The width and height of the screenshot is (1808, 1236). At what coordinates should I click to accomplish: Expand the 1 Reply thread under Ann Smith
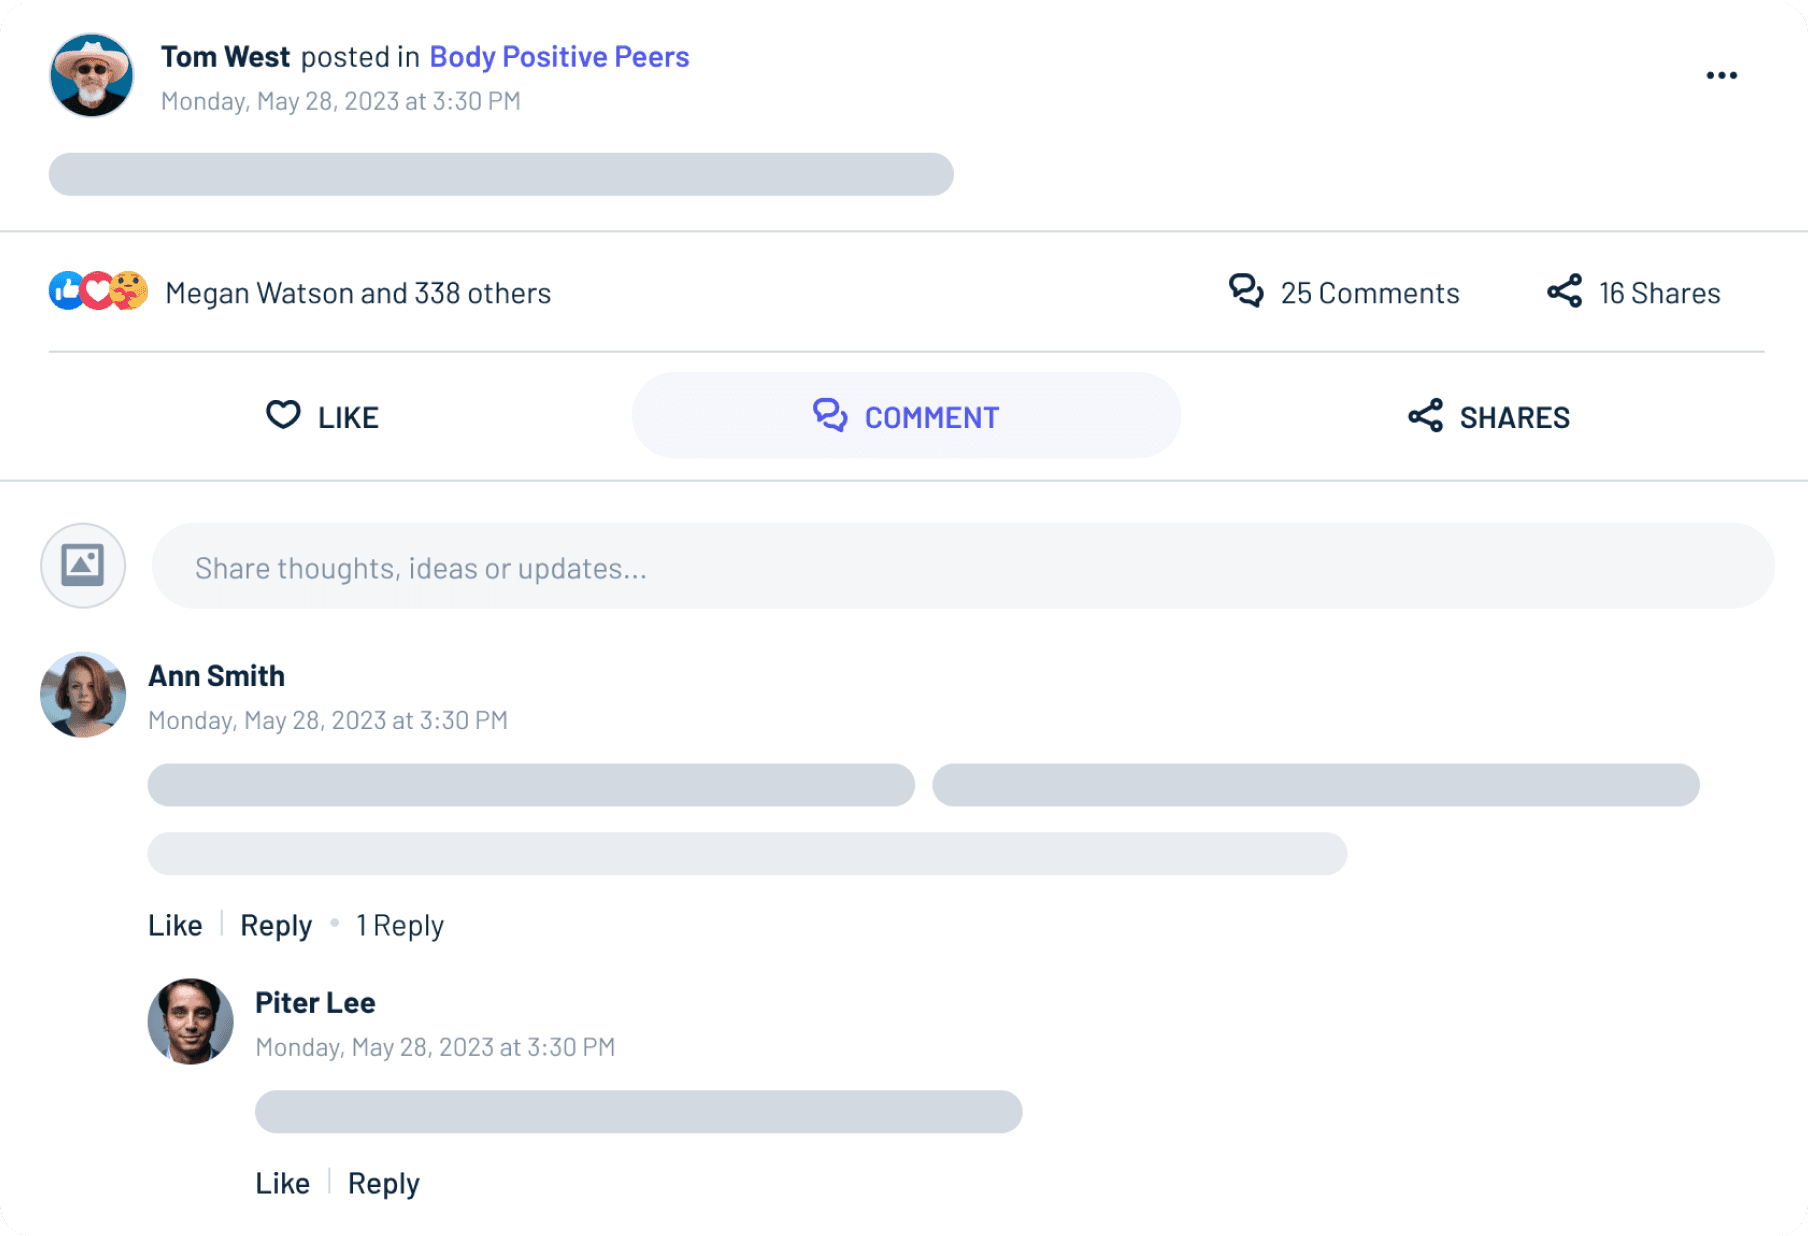pos(400,925)
